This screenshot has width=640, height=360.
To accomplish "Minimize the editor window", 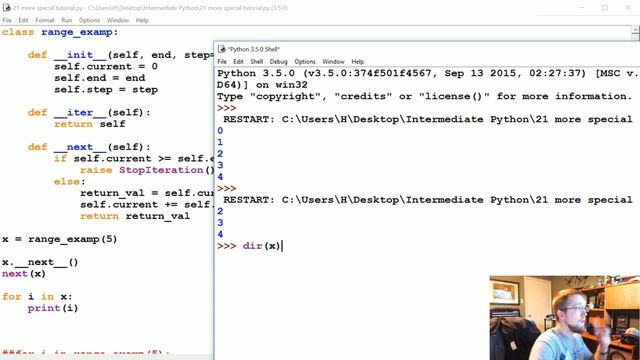I will tap(582, 7).
